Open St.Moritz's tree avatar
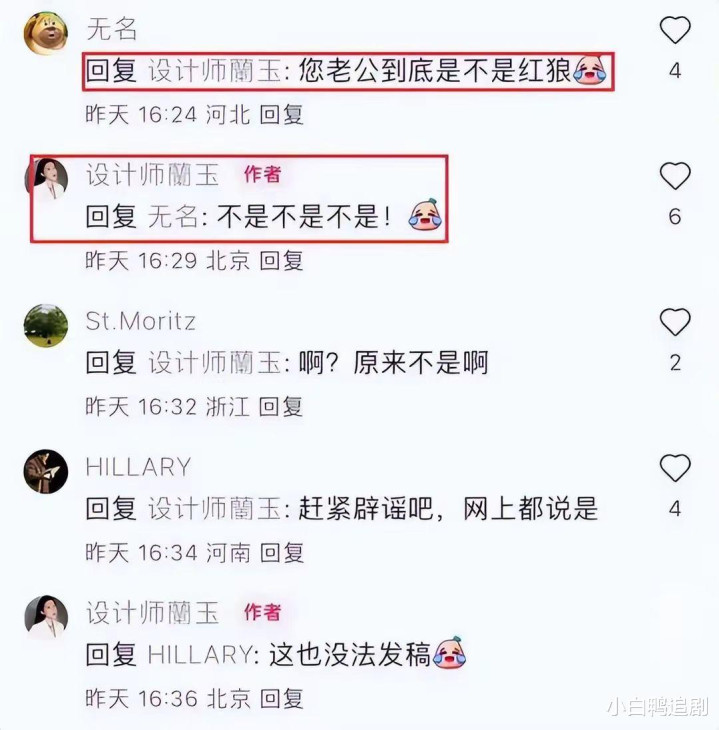 [x=46, y=325]
